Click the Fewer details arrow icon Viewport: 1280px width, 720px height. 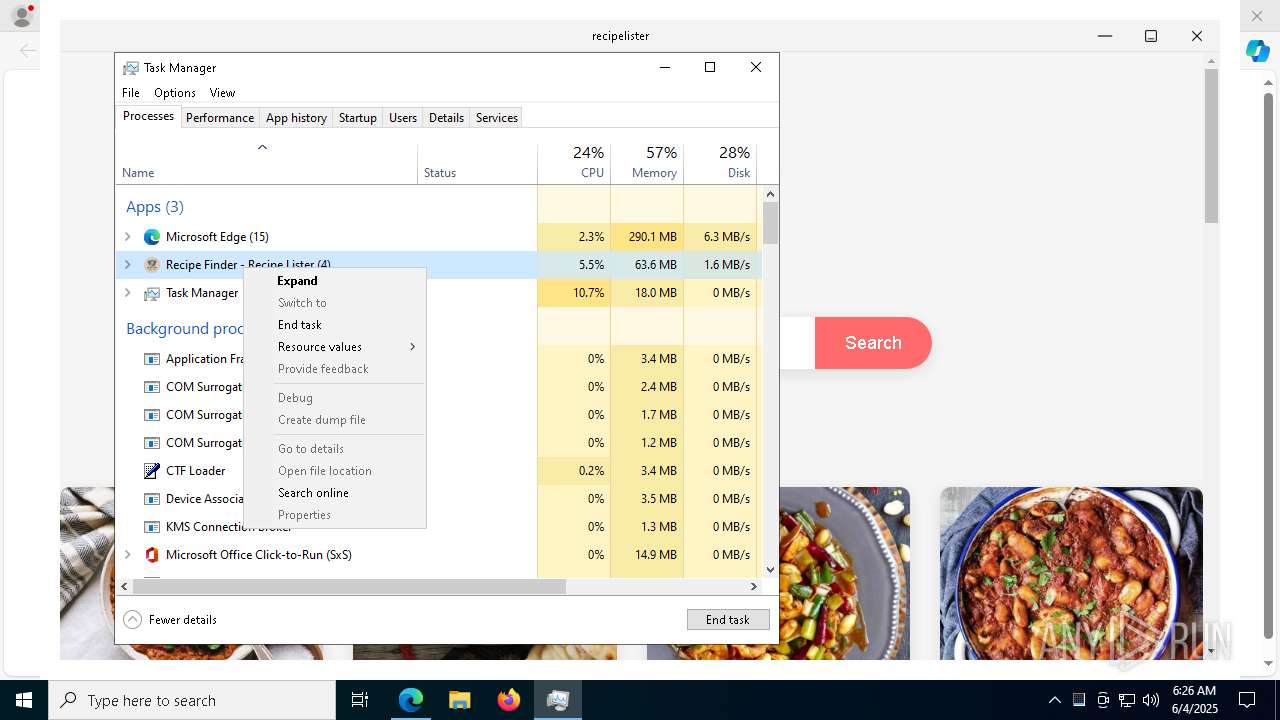pyautogui.click(x=132, y=620)
